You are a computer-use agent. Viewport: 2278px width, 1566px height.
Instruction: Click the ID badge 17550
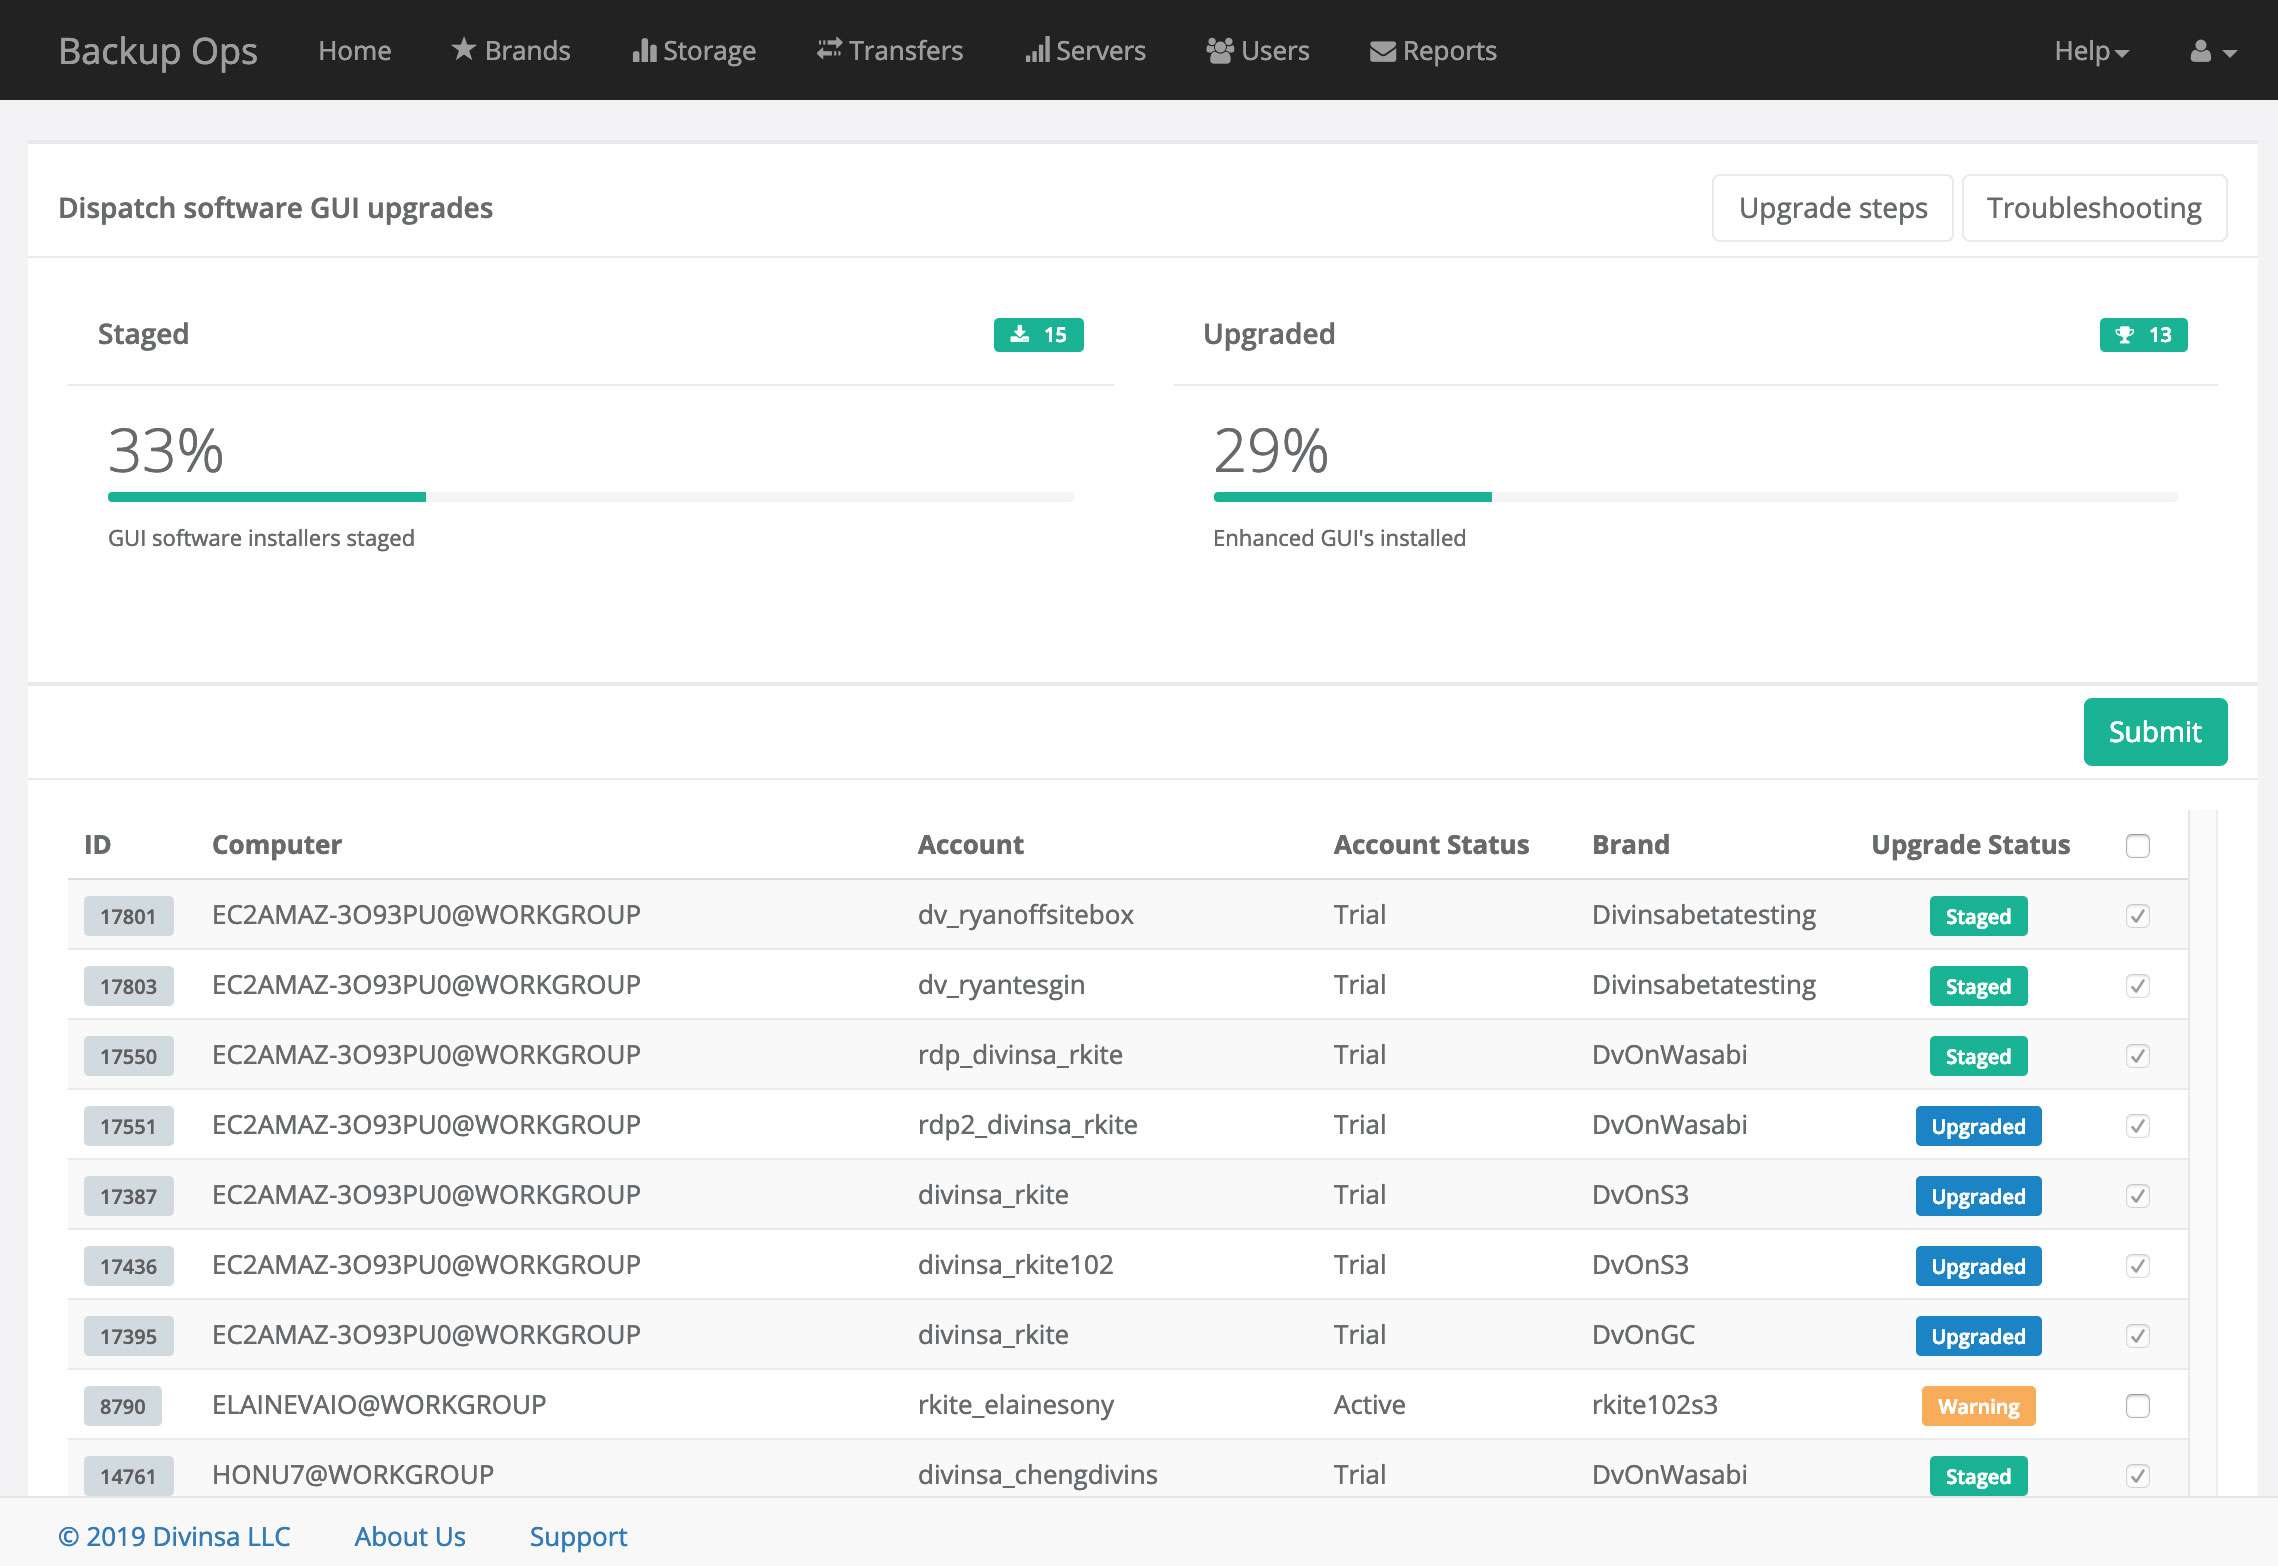[x=128, y=1056]
